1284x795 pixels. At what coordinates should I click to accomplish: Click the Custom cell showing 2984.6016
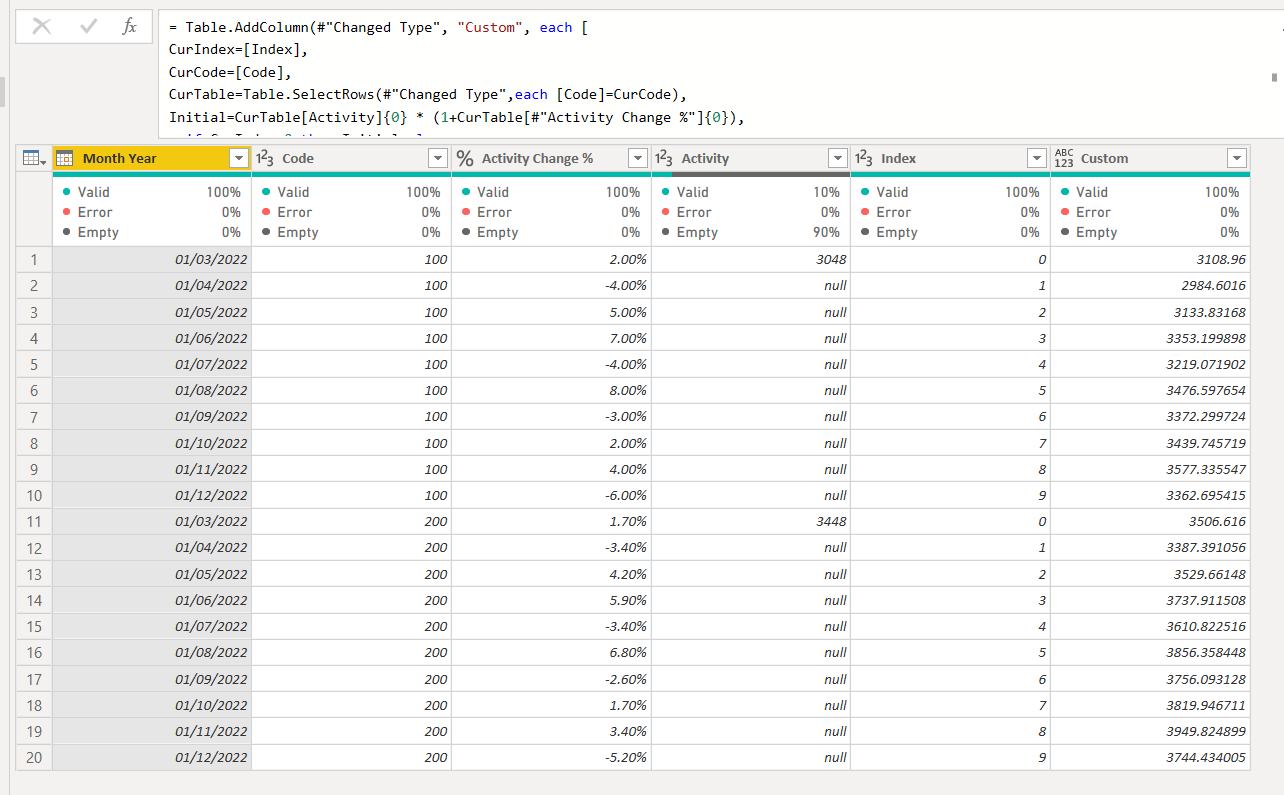click(x=1150, y=285)
